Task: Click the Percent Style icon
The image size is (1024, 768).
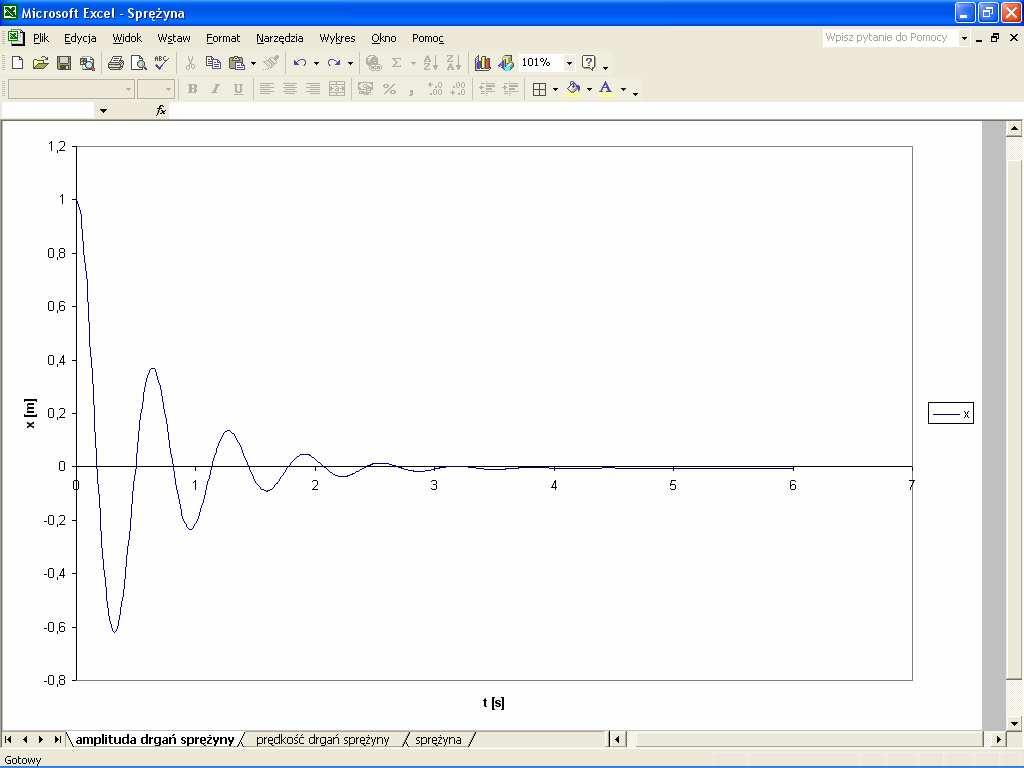Action: pos(389,89)
